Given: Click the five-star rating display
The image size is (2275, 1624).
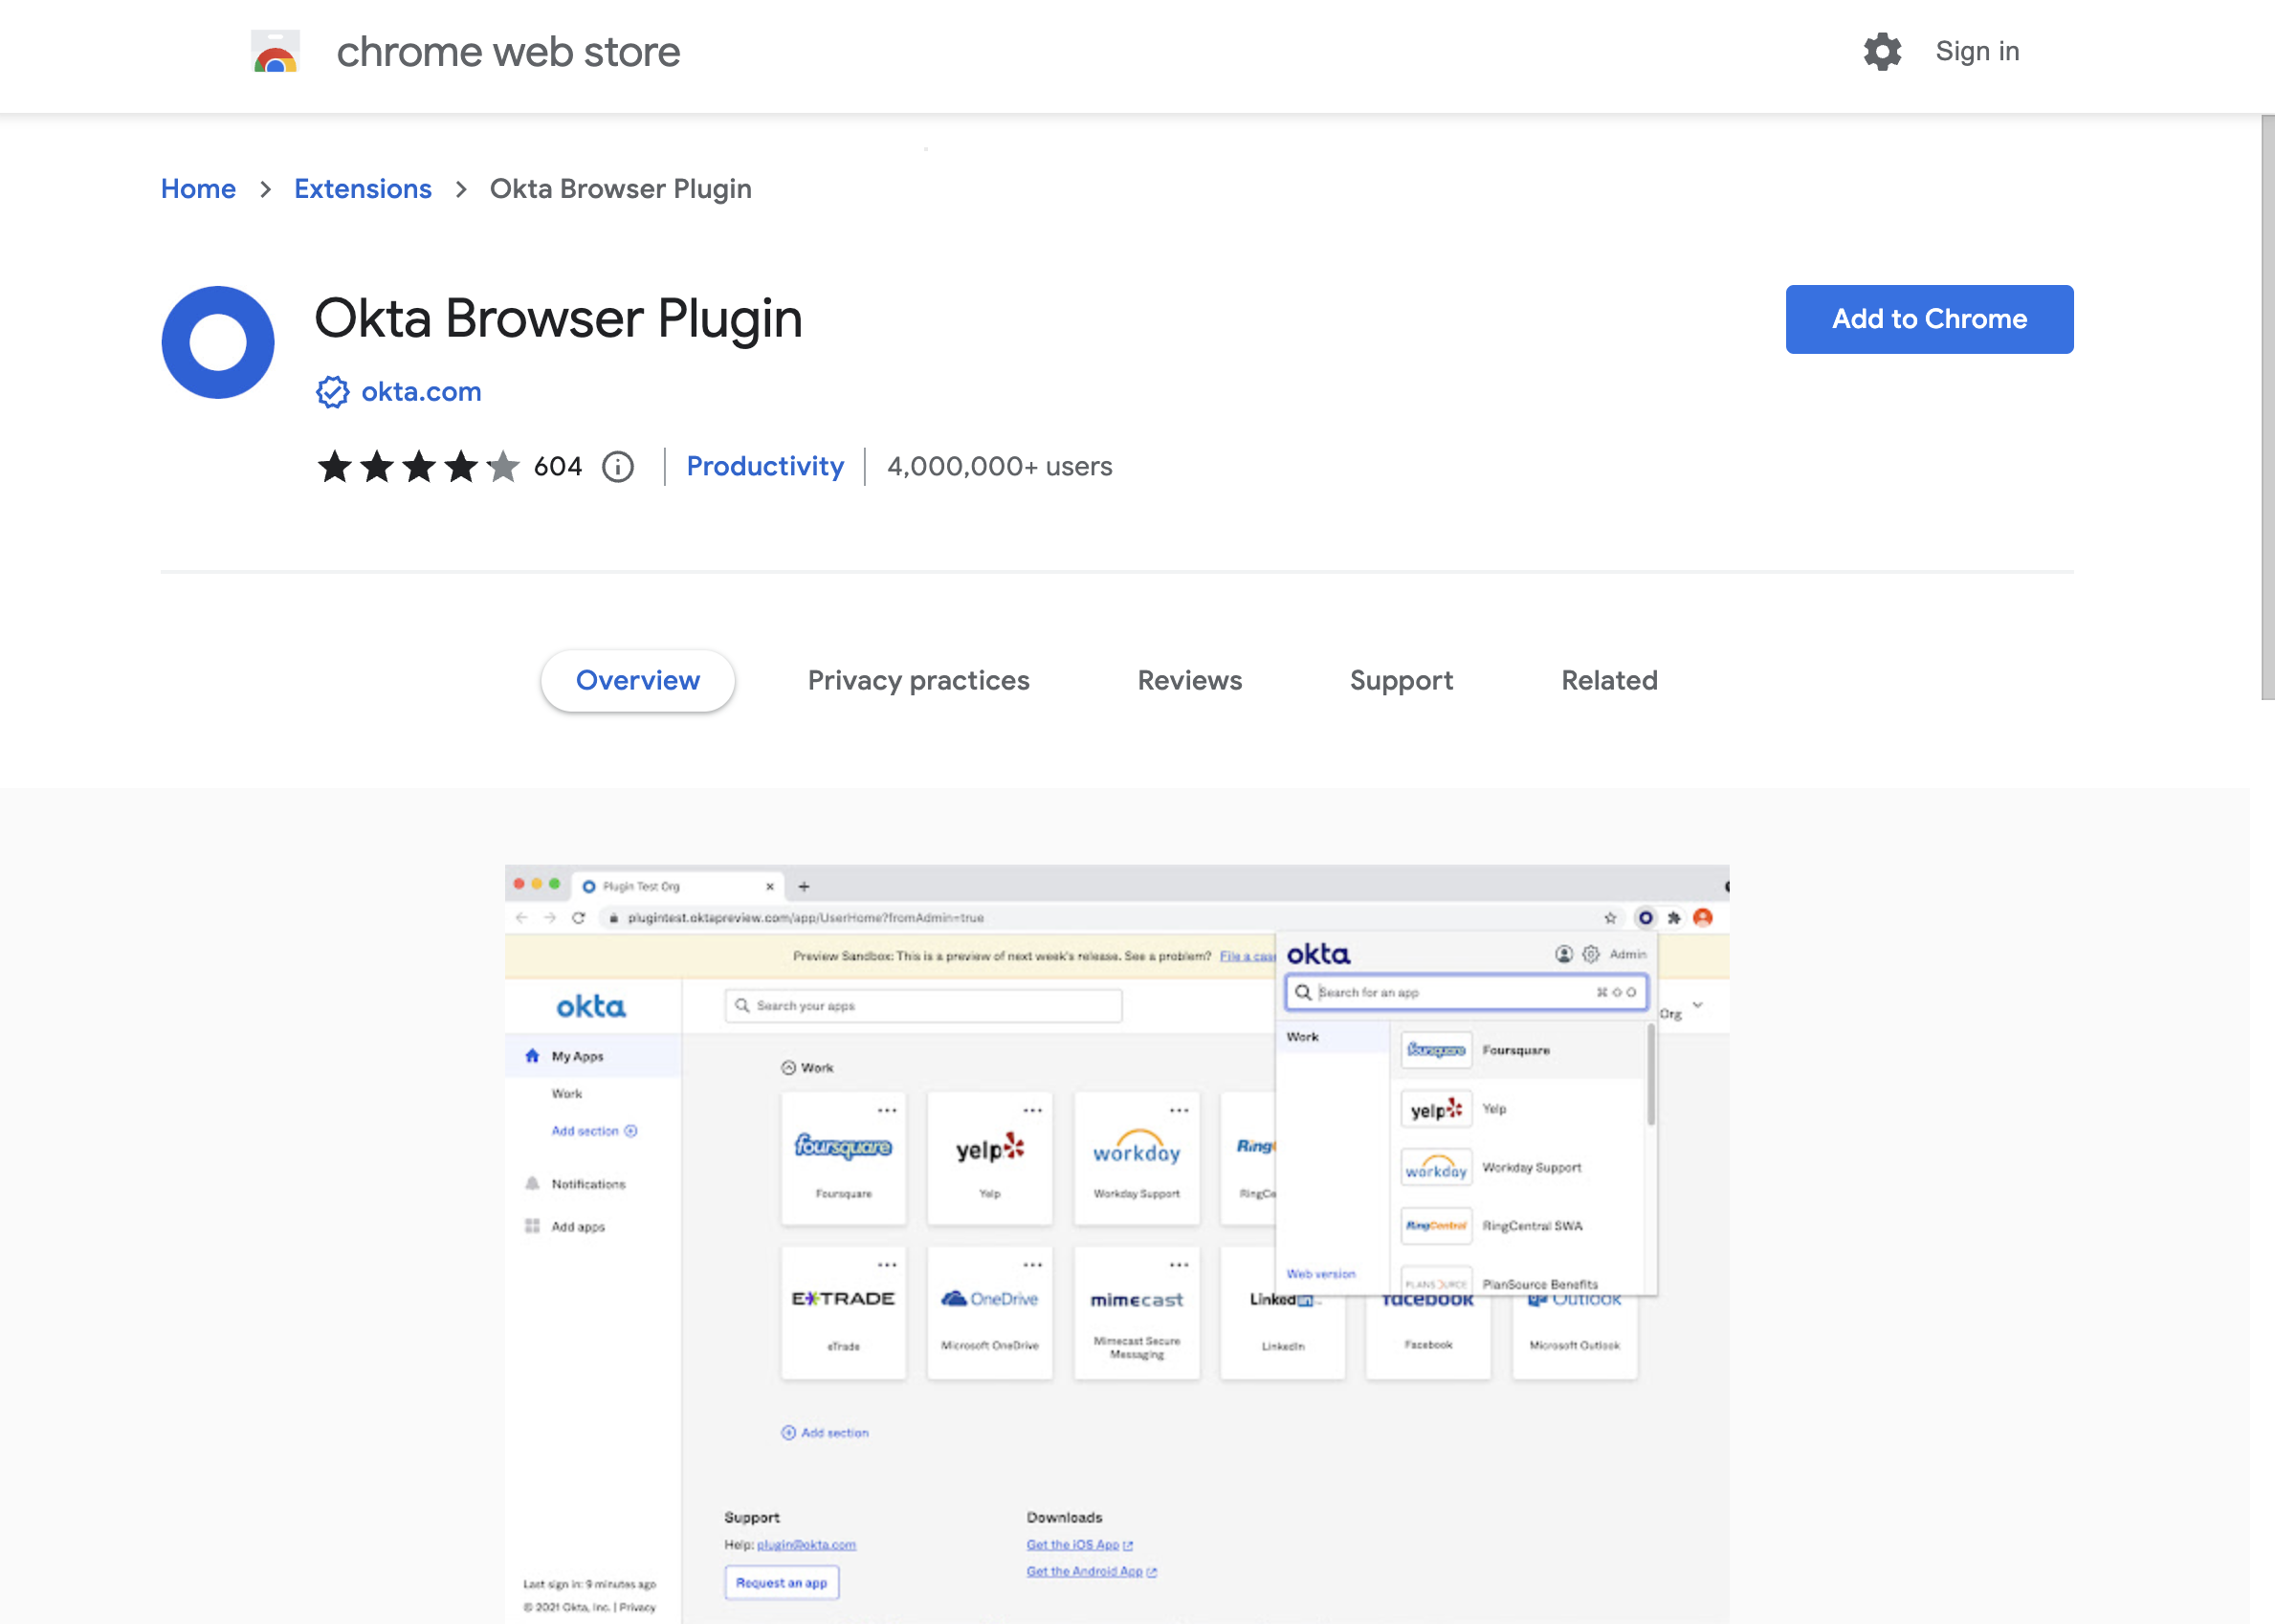Looking at the screenshot, I should point(418,467).
